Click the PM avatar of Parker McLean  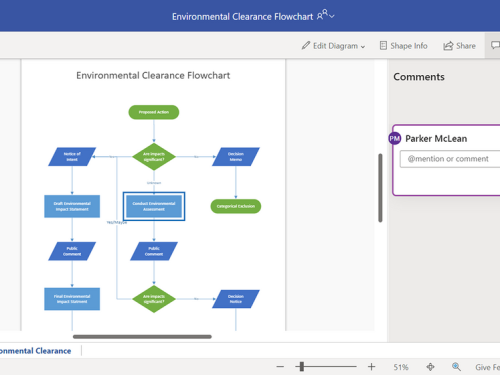click(x=395, y=138)
